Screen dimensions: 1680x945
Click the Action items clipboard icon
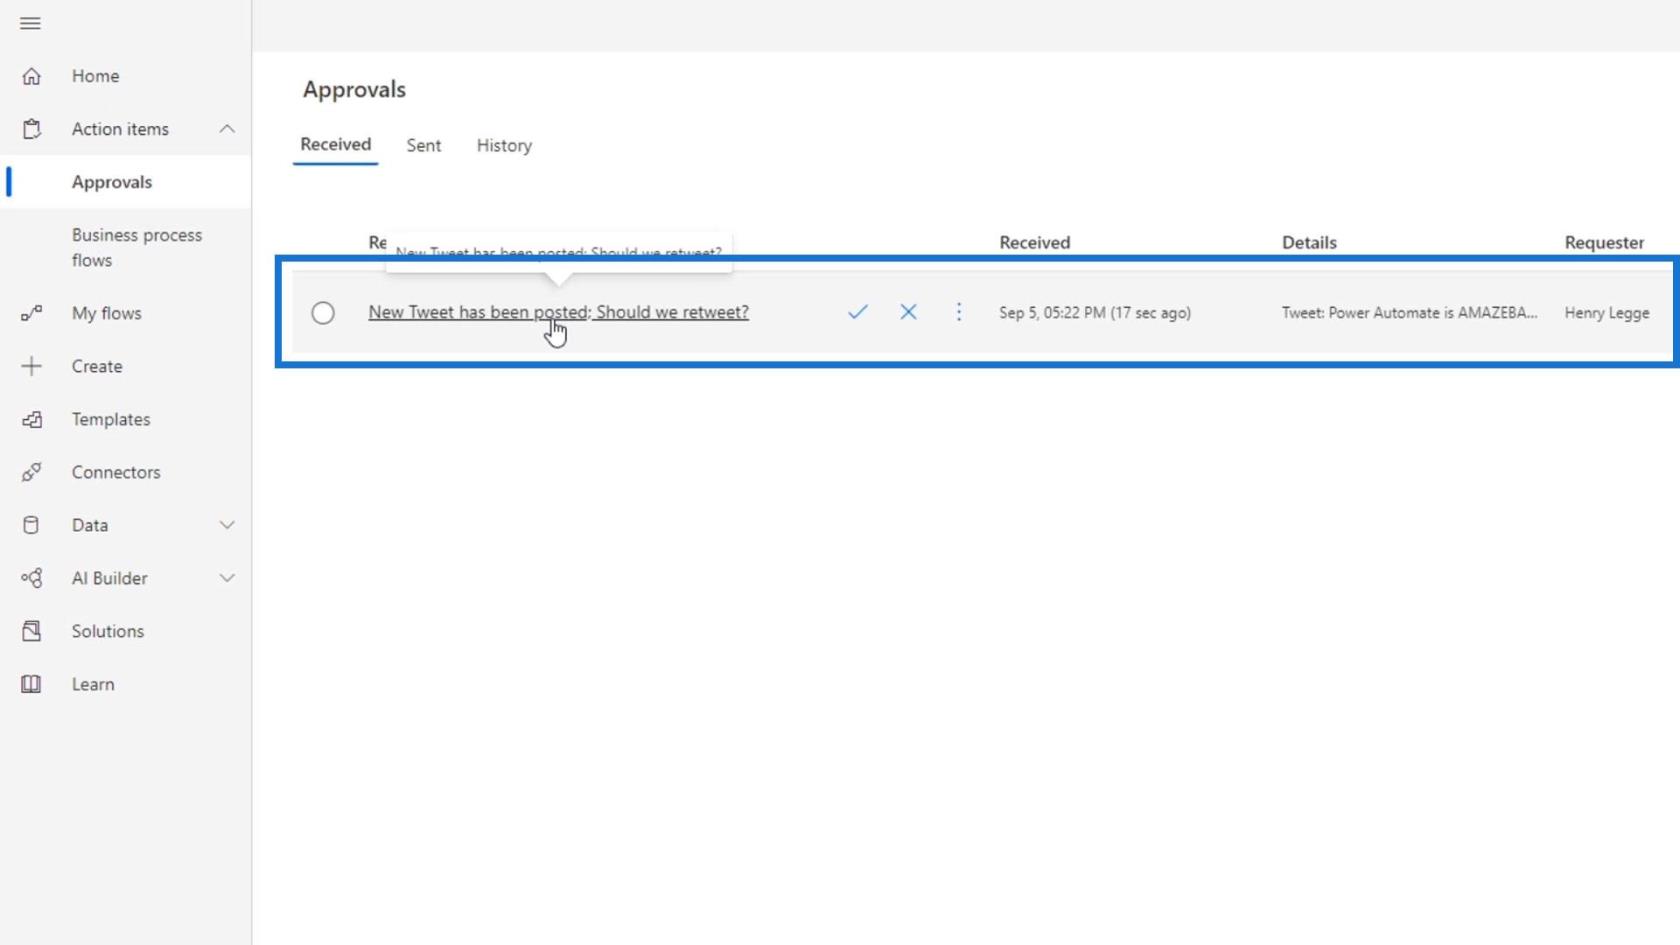tap(31, 129)
